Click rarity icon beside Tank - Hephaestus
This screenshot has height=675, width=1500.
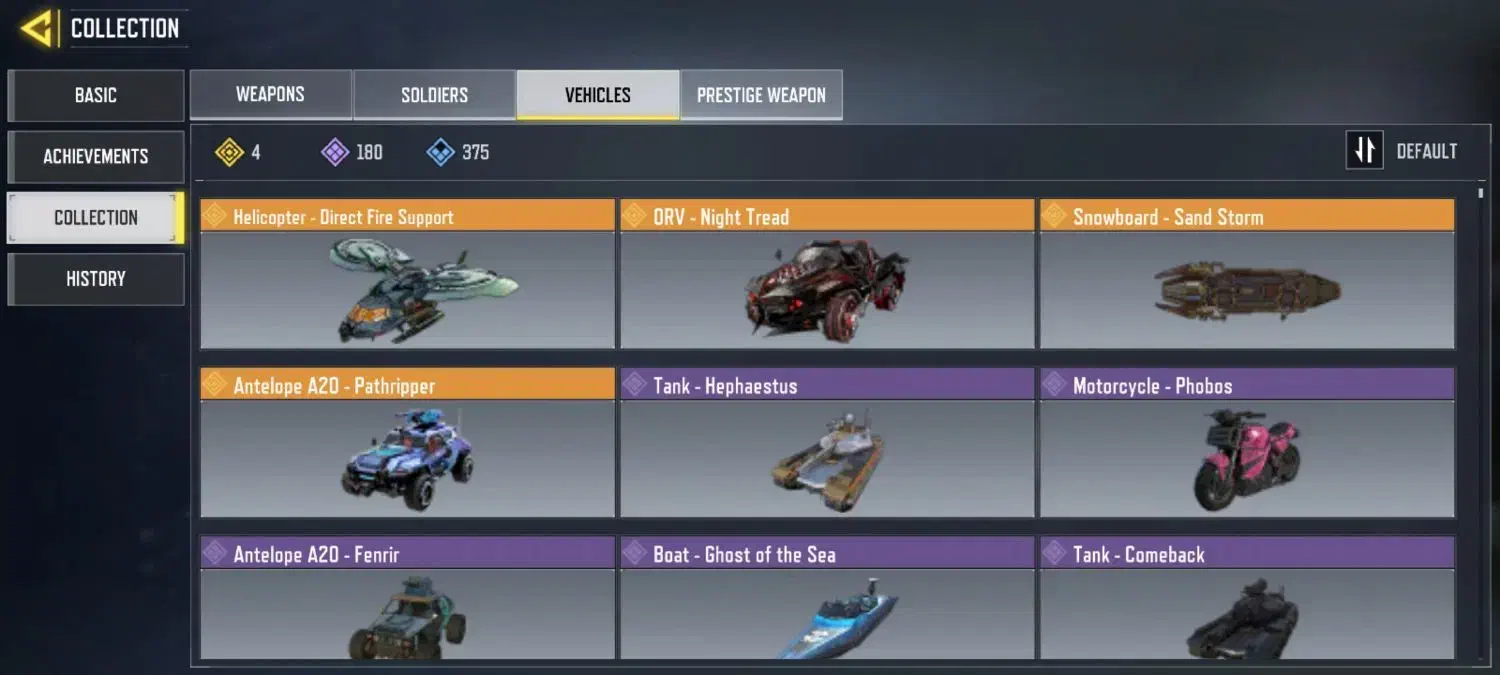click(635, 385)
